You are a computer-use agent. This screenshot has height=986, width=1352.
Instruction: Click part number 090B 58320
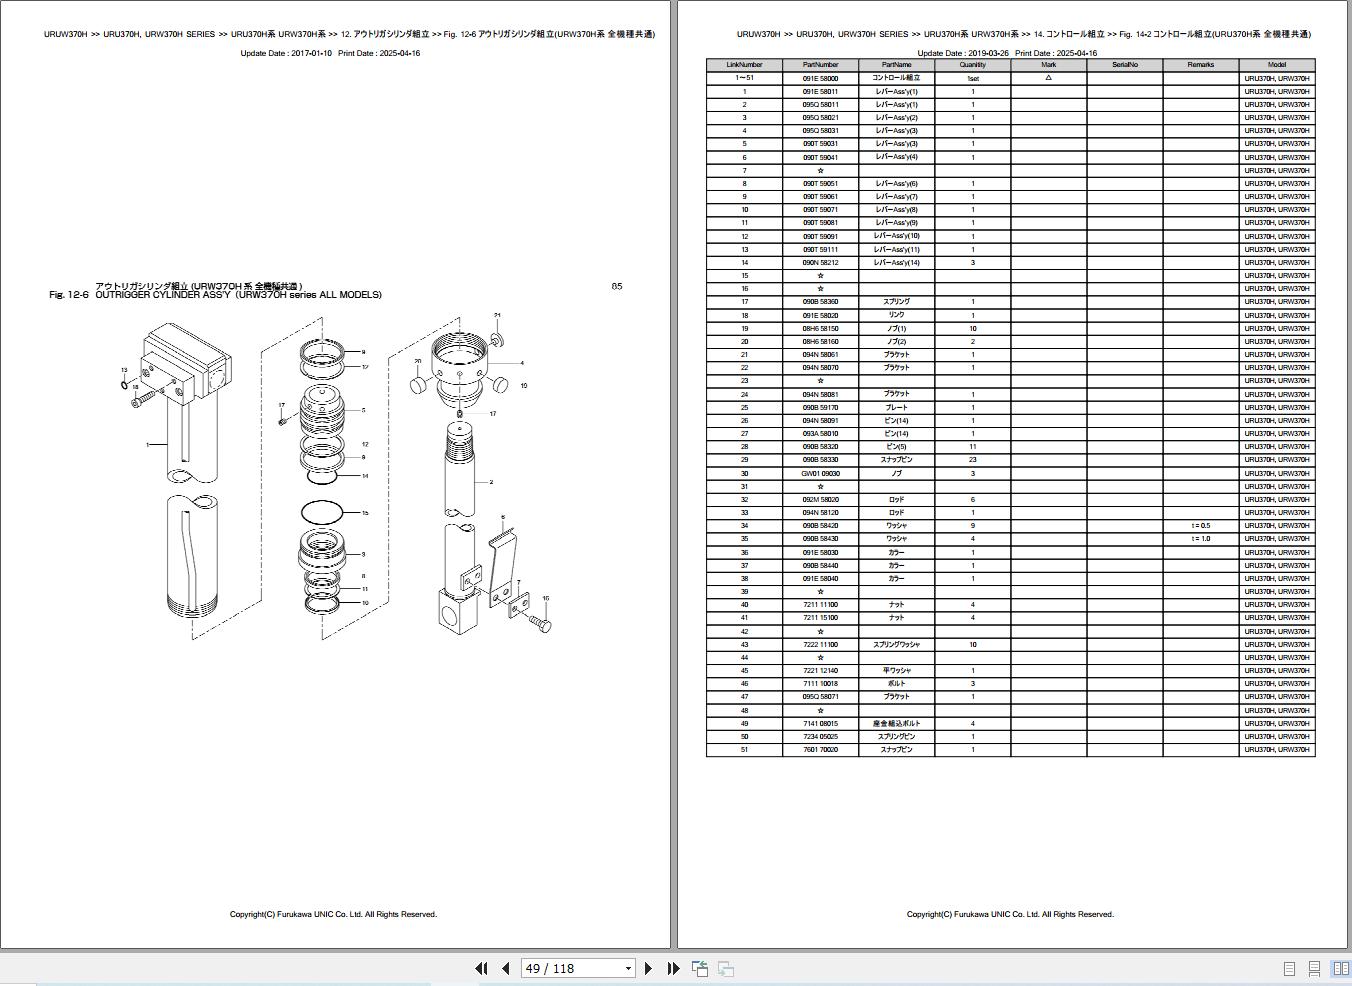820,447
